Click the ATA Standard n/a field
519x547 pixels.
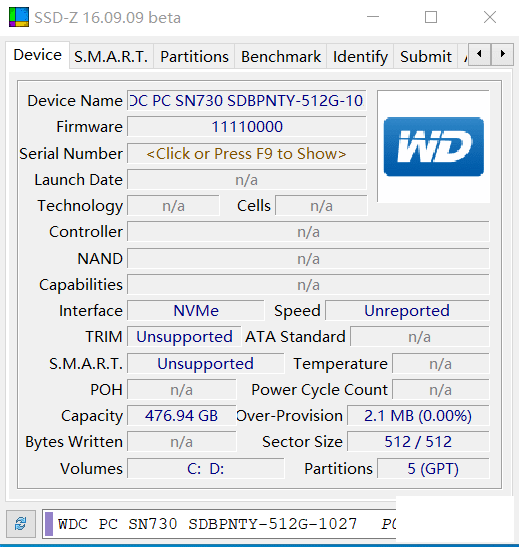coord(420,337)
